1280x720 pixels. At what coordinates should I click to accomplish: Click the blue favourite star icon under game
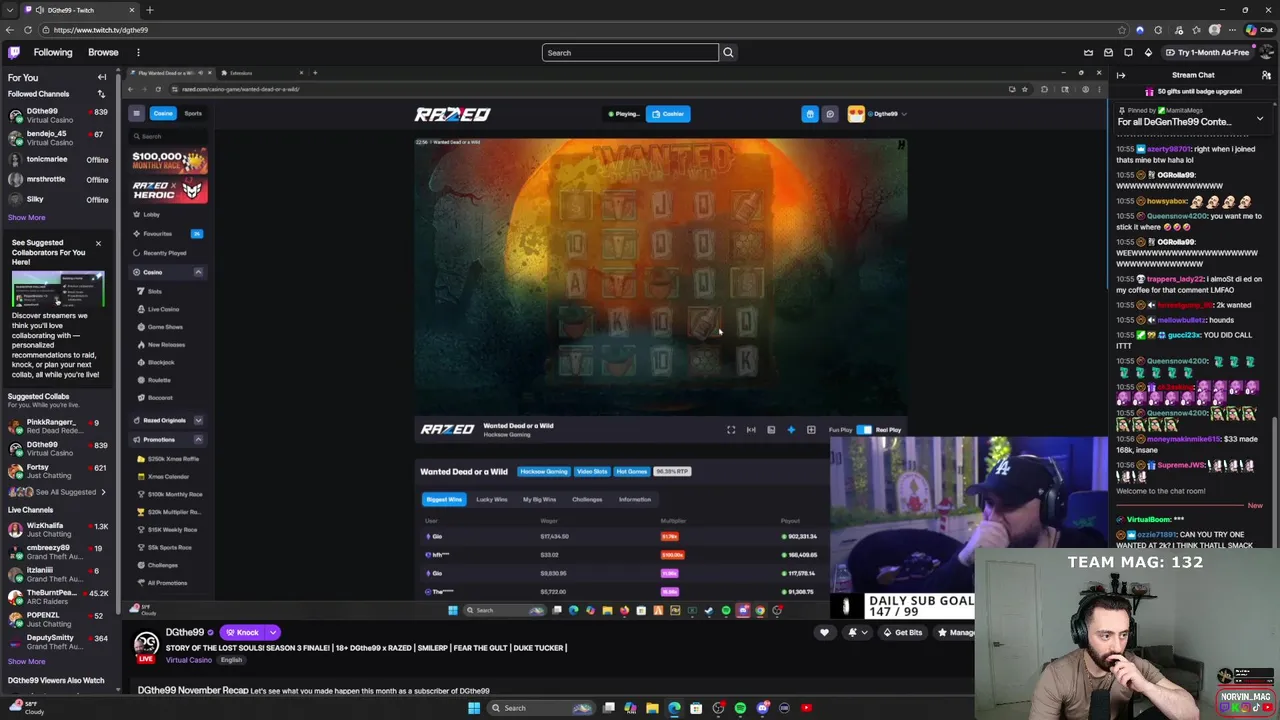coord(791,430)
